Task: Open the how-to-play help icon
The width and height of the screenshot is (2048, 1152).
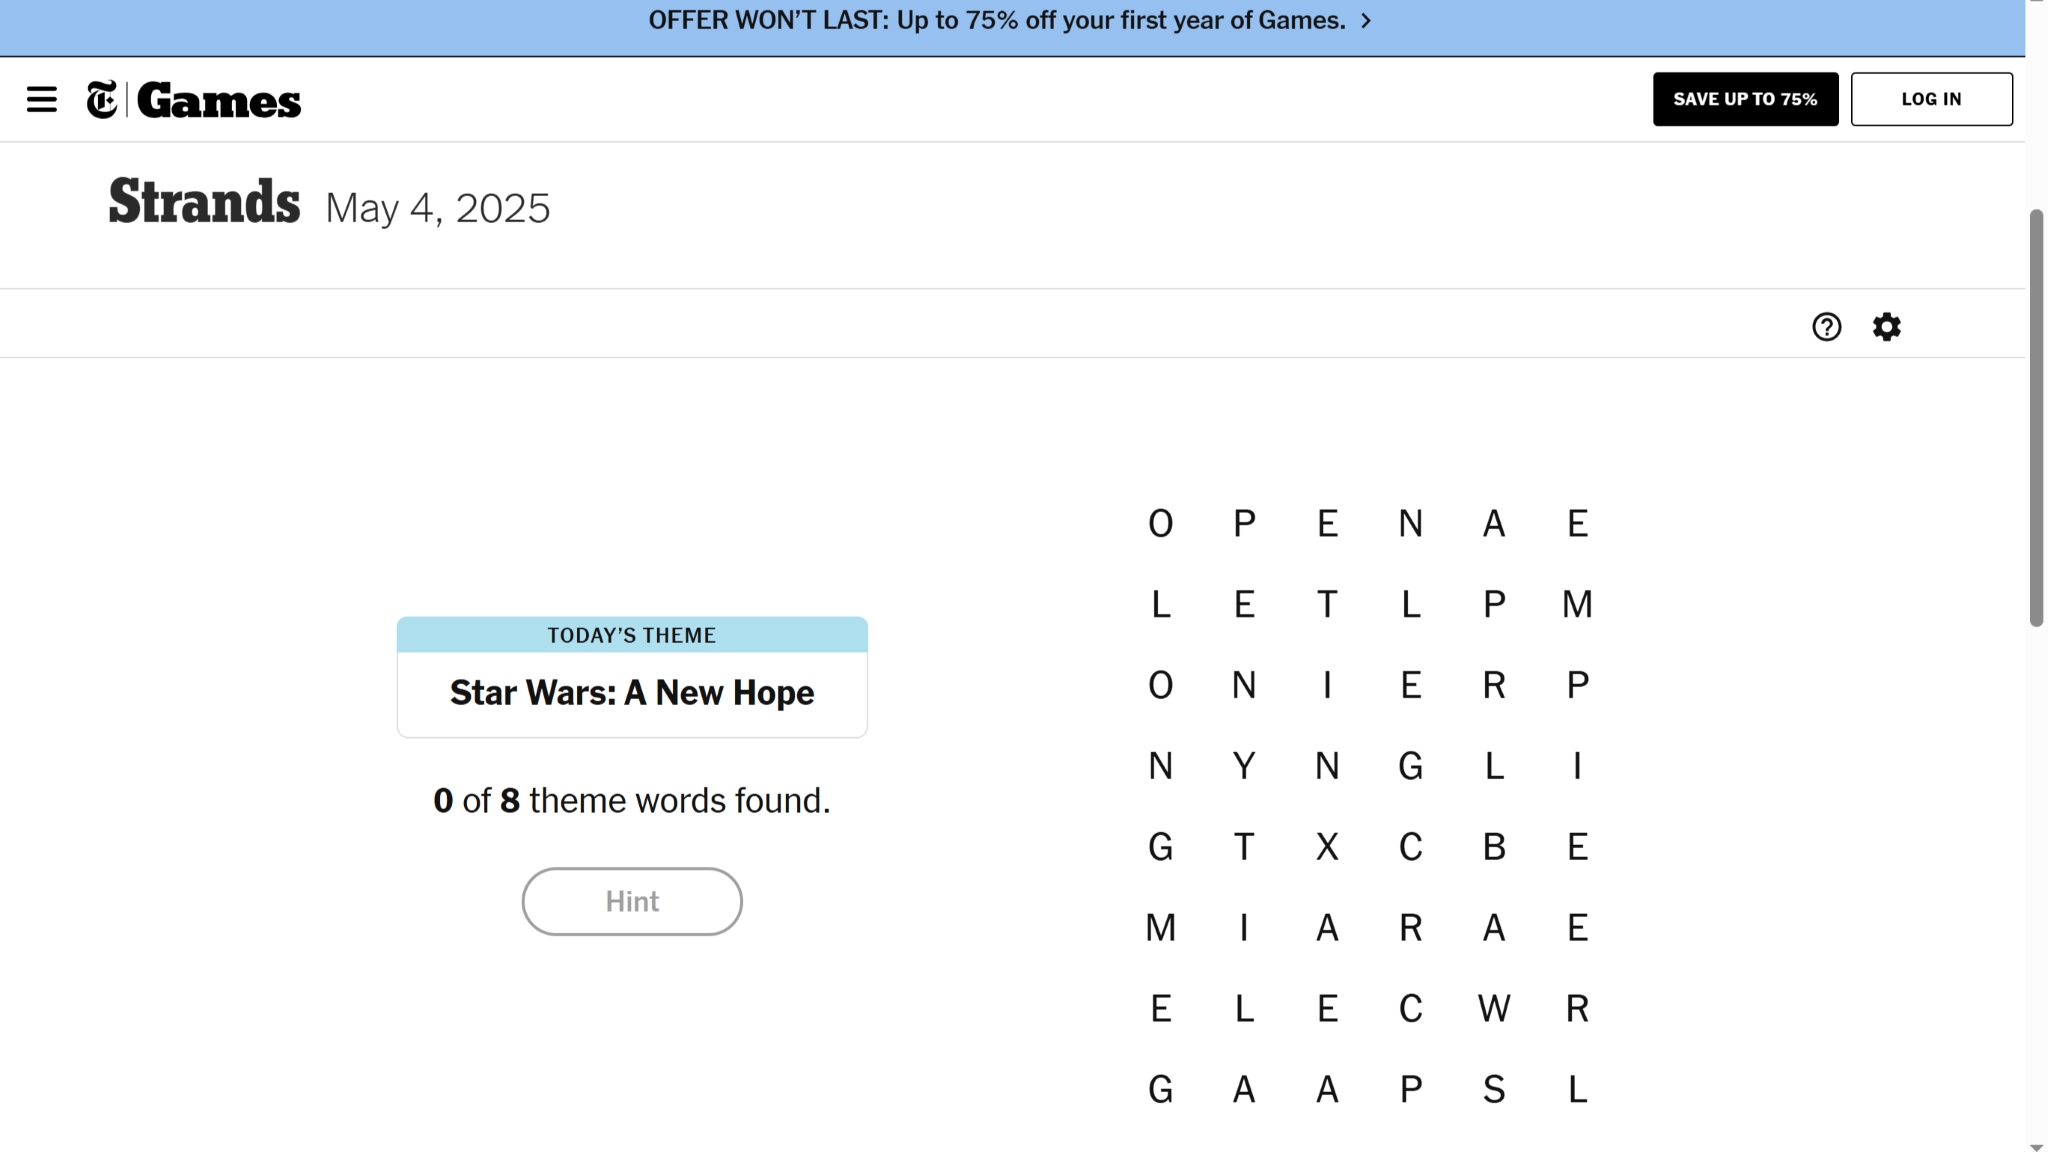Action: click(1826, 327)
